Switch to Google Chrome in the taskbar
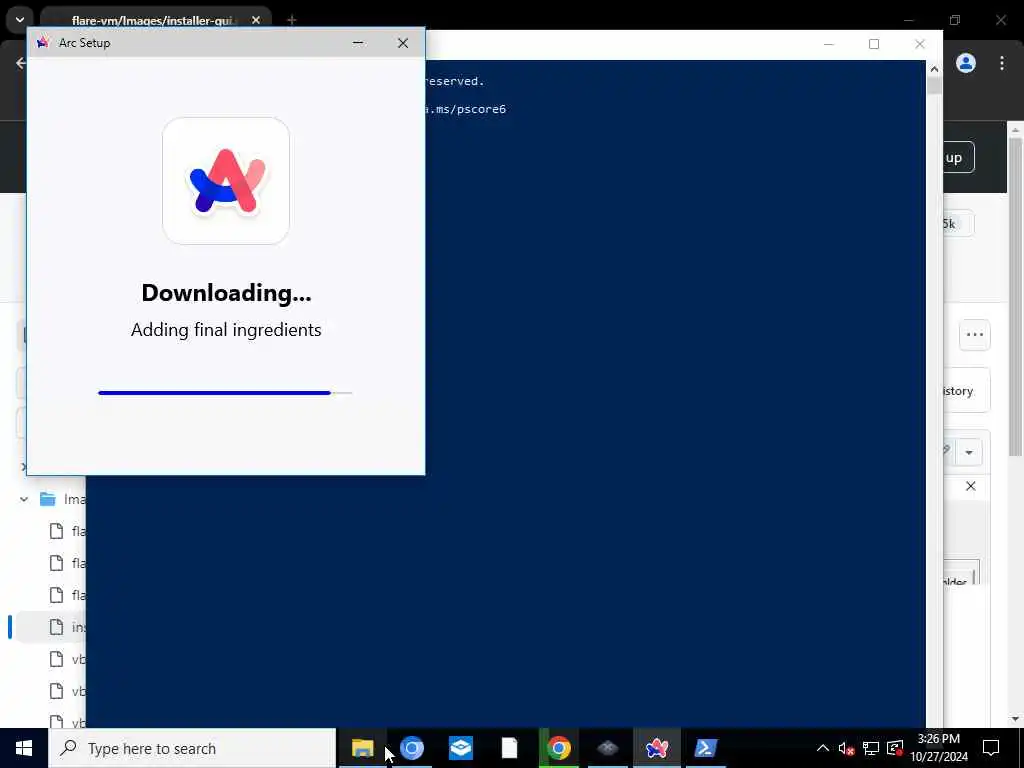The height and width of the screenshot is (768, 1024). (x=559, y=748)
